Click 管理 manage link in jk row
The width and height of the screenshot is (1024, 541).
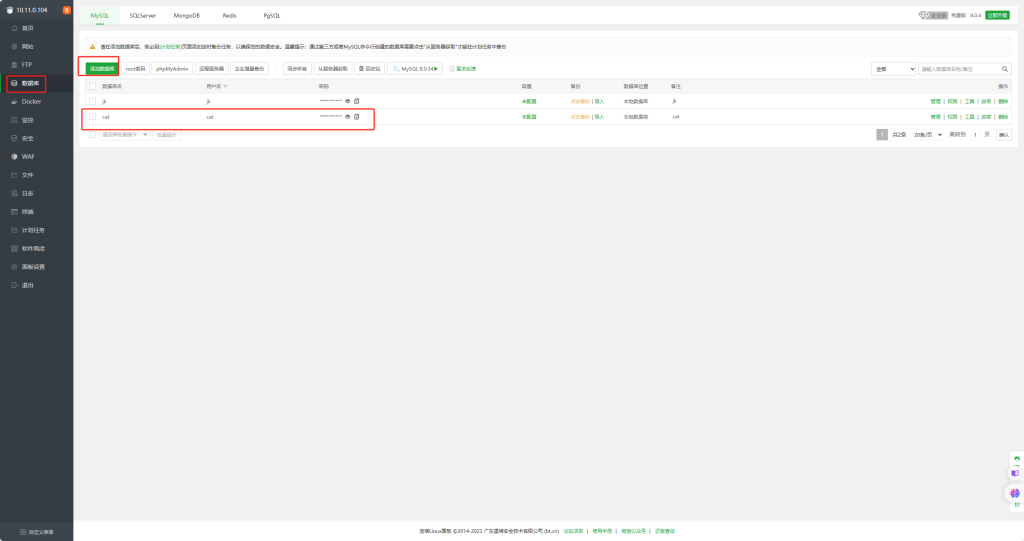pos(935,101)
